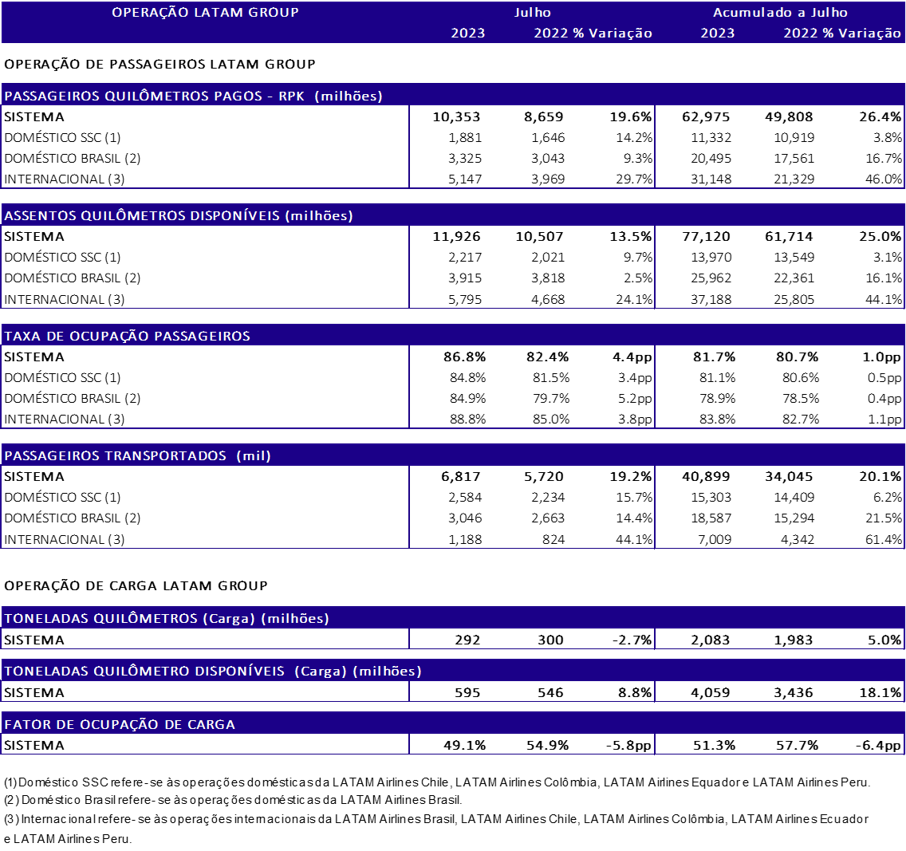Select empty Julho cell under Fator de Ocupação
Image resolution: width=906 pixels, height=851 pixels.
pos(532,743)
